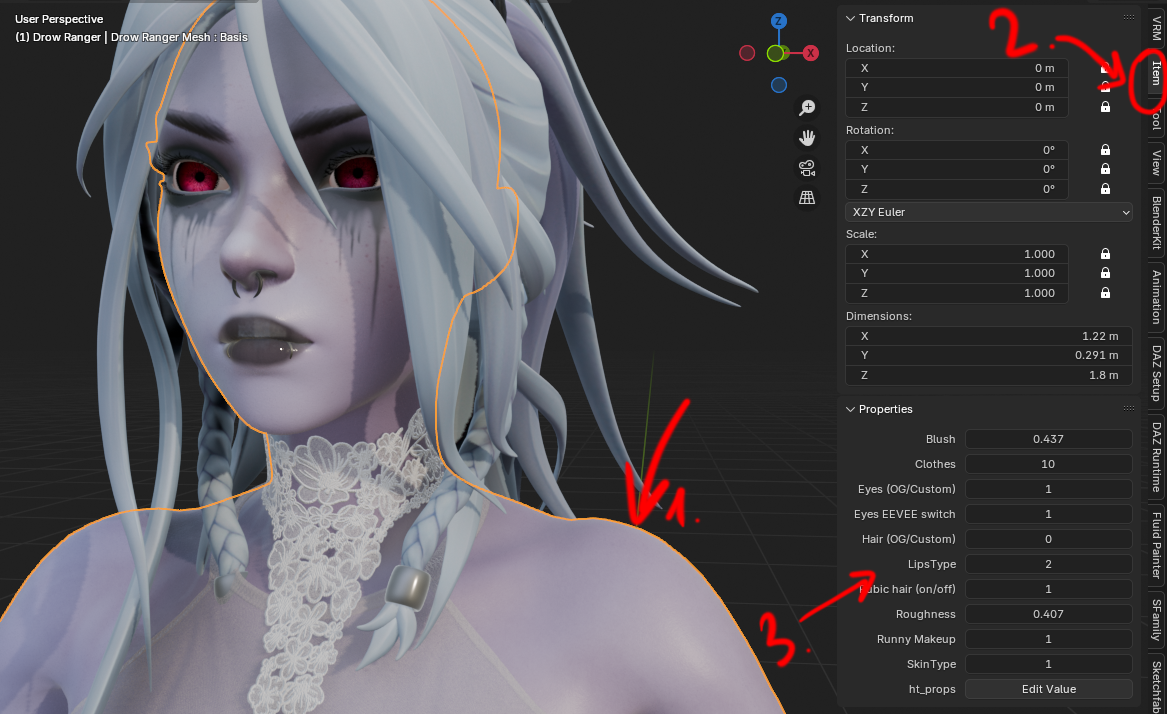Click the dark red negative X gizmo circle

(747, 53)
